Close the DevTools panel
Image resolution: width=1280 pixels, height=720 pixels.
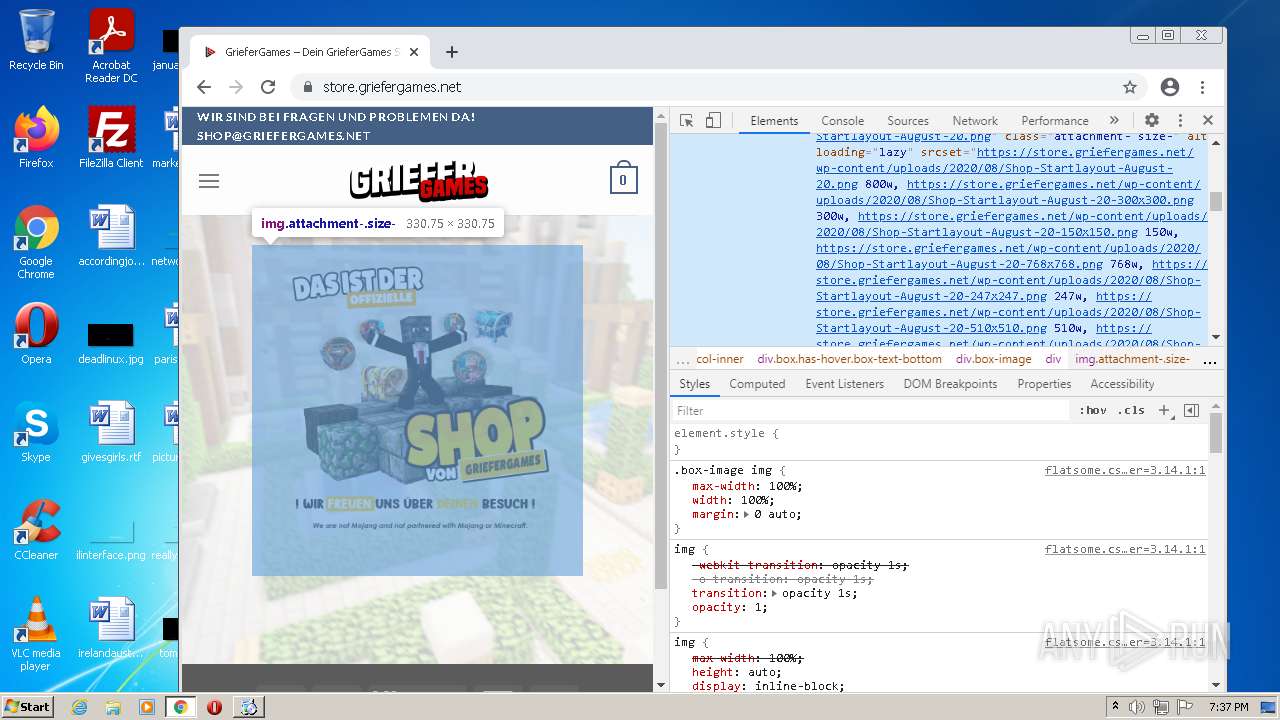tap(1207, 120)
